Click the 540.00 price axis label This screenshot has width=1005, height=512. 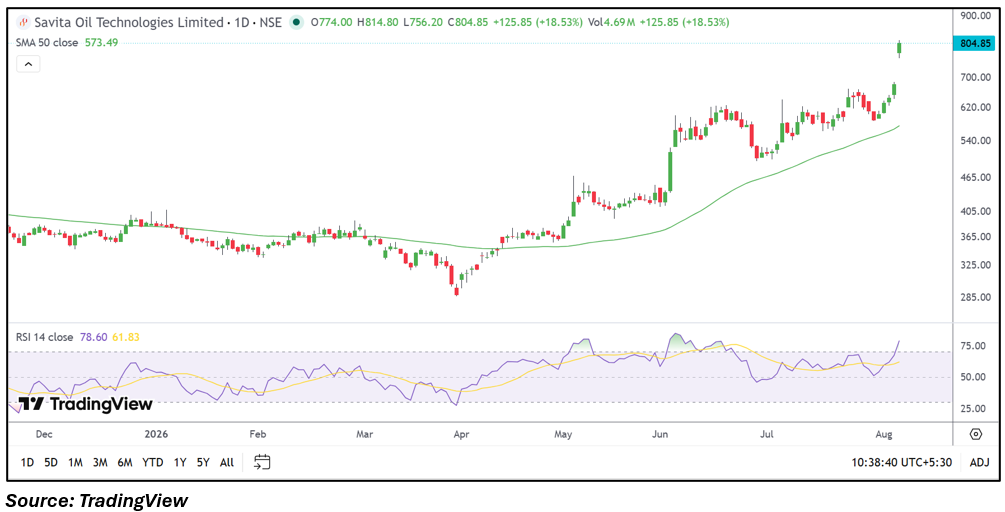(x=976, y=140)
